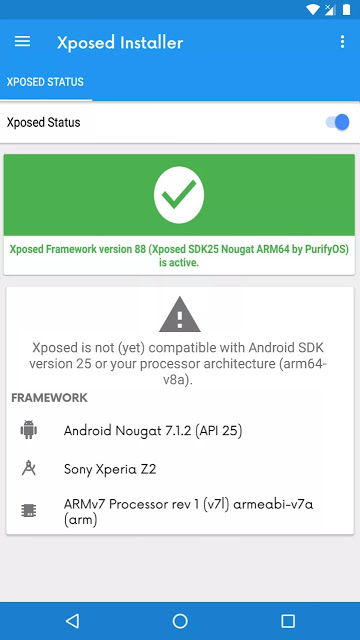Tap the Xposed Installer title

[120, 42]
